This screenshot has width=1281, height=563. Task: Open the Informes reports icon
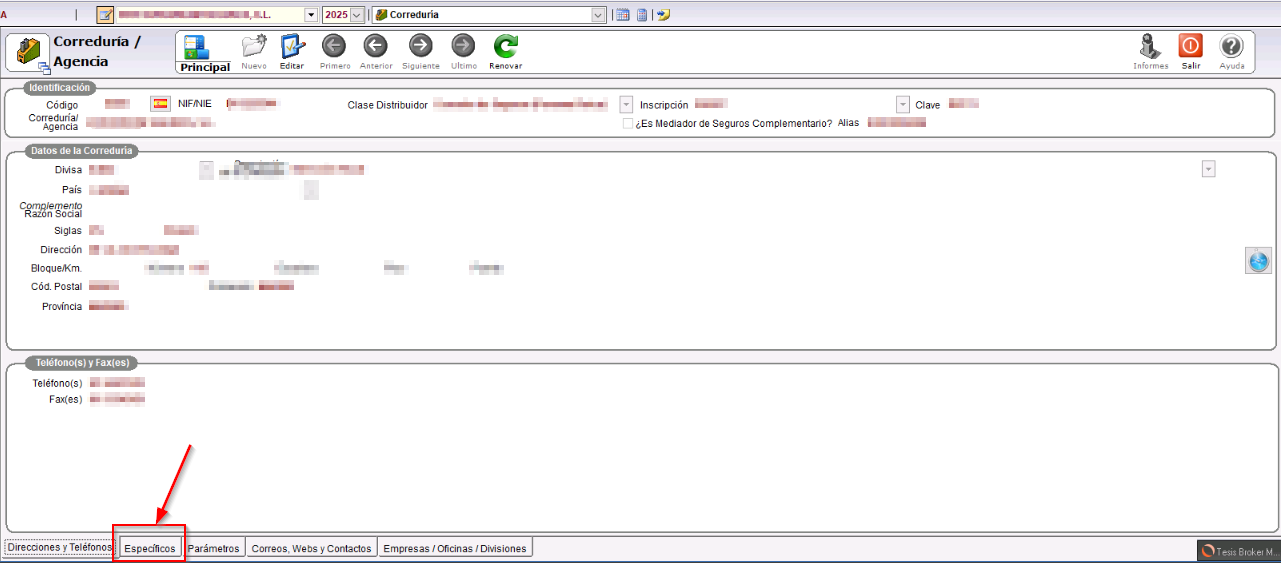[x=1150, y=52]
